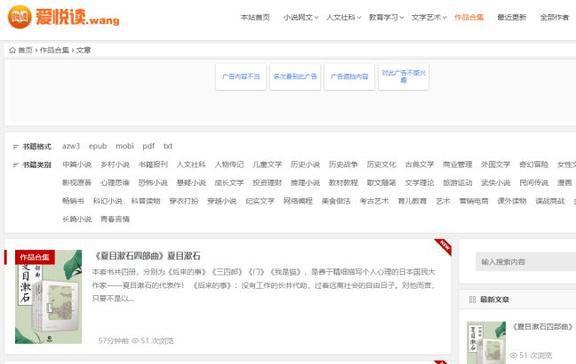Select the 穿越小说 category
Image resolution: width=576 pixels, height=364 pixels.
point(222,201)
